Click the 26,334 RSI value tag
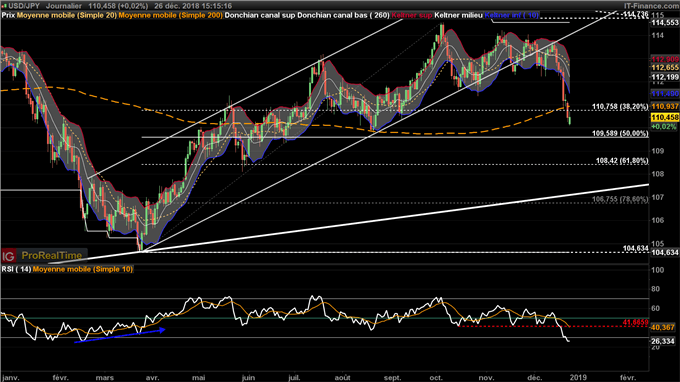The image size is (680, 382). (664, 341)
